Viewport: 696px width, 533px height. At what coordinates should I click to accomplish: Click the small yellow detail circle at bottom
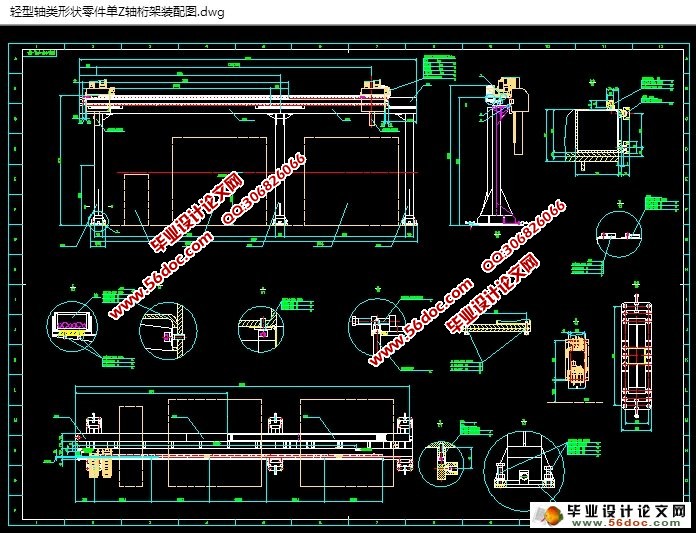[442, 465]
